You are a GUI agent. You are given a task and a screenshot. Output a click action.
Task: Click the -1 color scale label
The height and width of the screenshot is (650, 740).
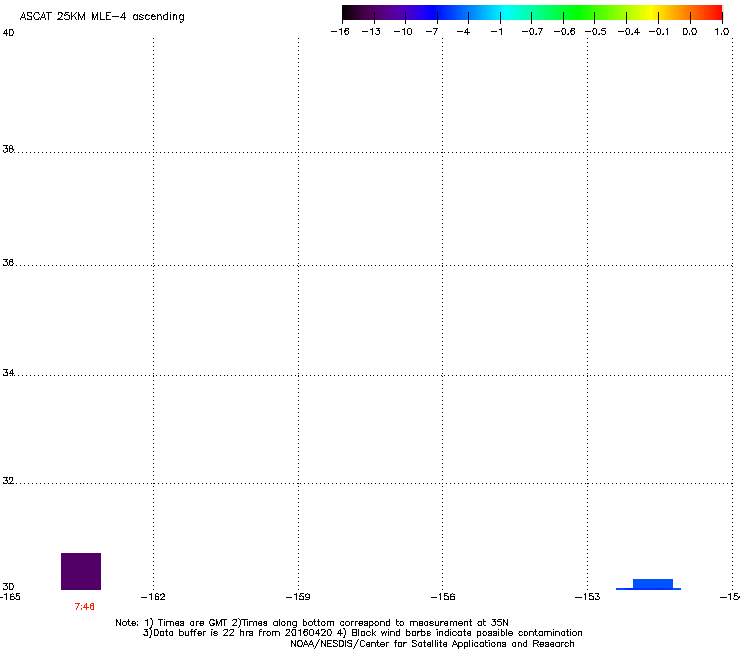[x=496, y=32]
